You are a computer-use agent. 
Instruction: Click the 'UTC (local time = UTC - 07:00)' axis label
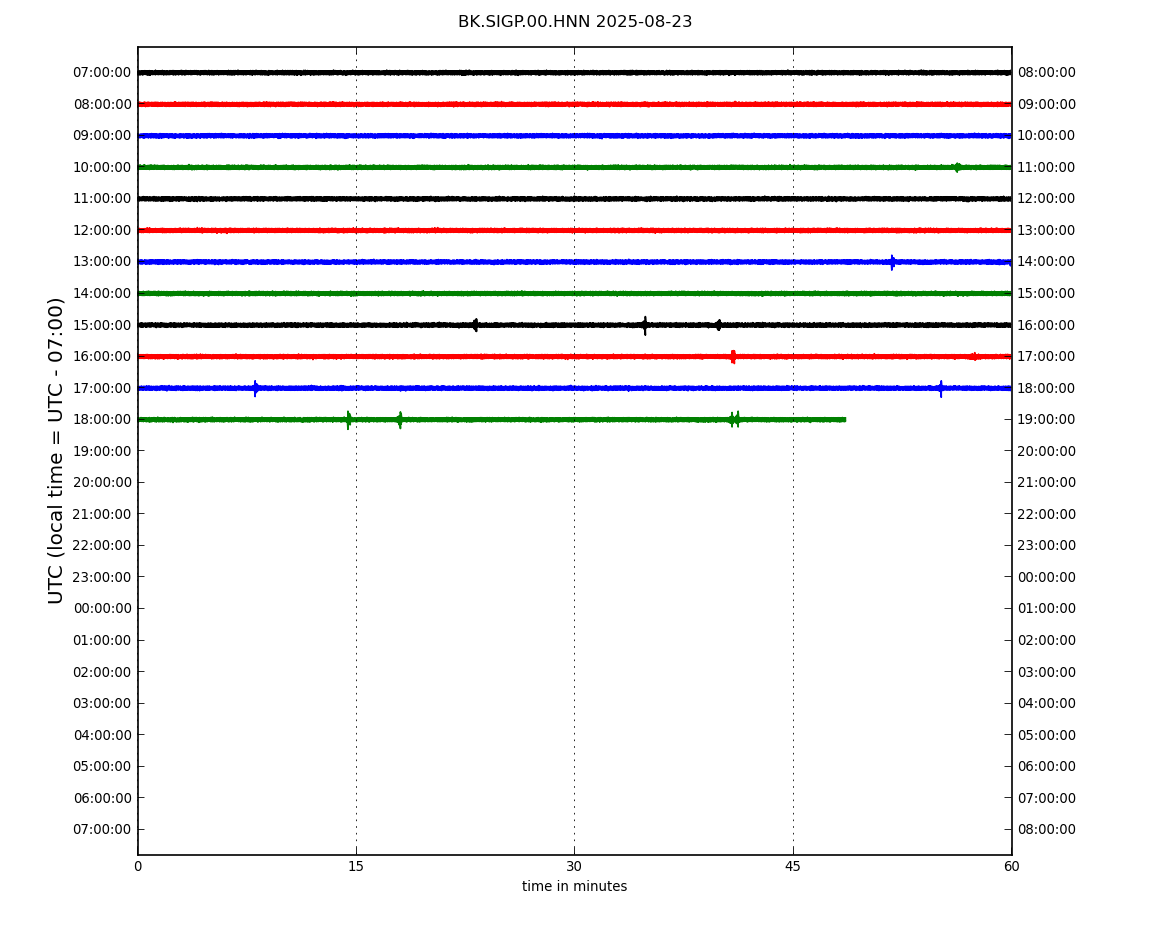(x=56, y=450)
